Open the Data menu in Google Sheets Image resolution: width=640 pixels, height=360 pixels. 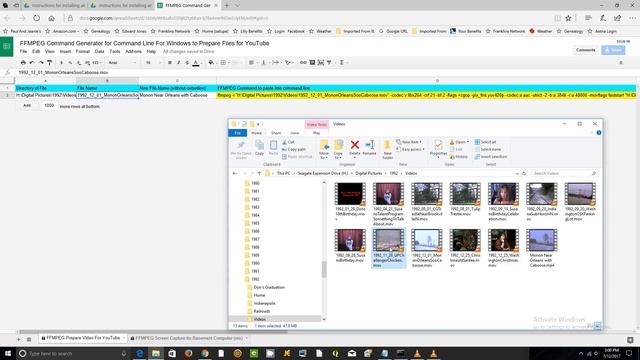(x=99, y=51)
